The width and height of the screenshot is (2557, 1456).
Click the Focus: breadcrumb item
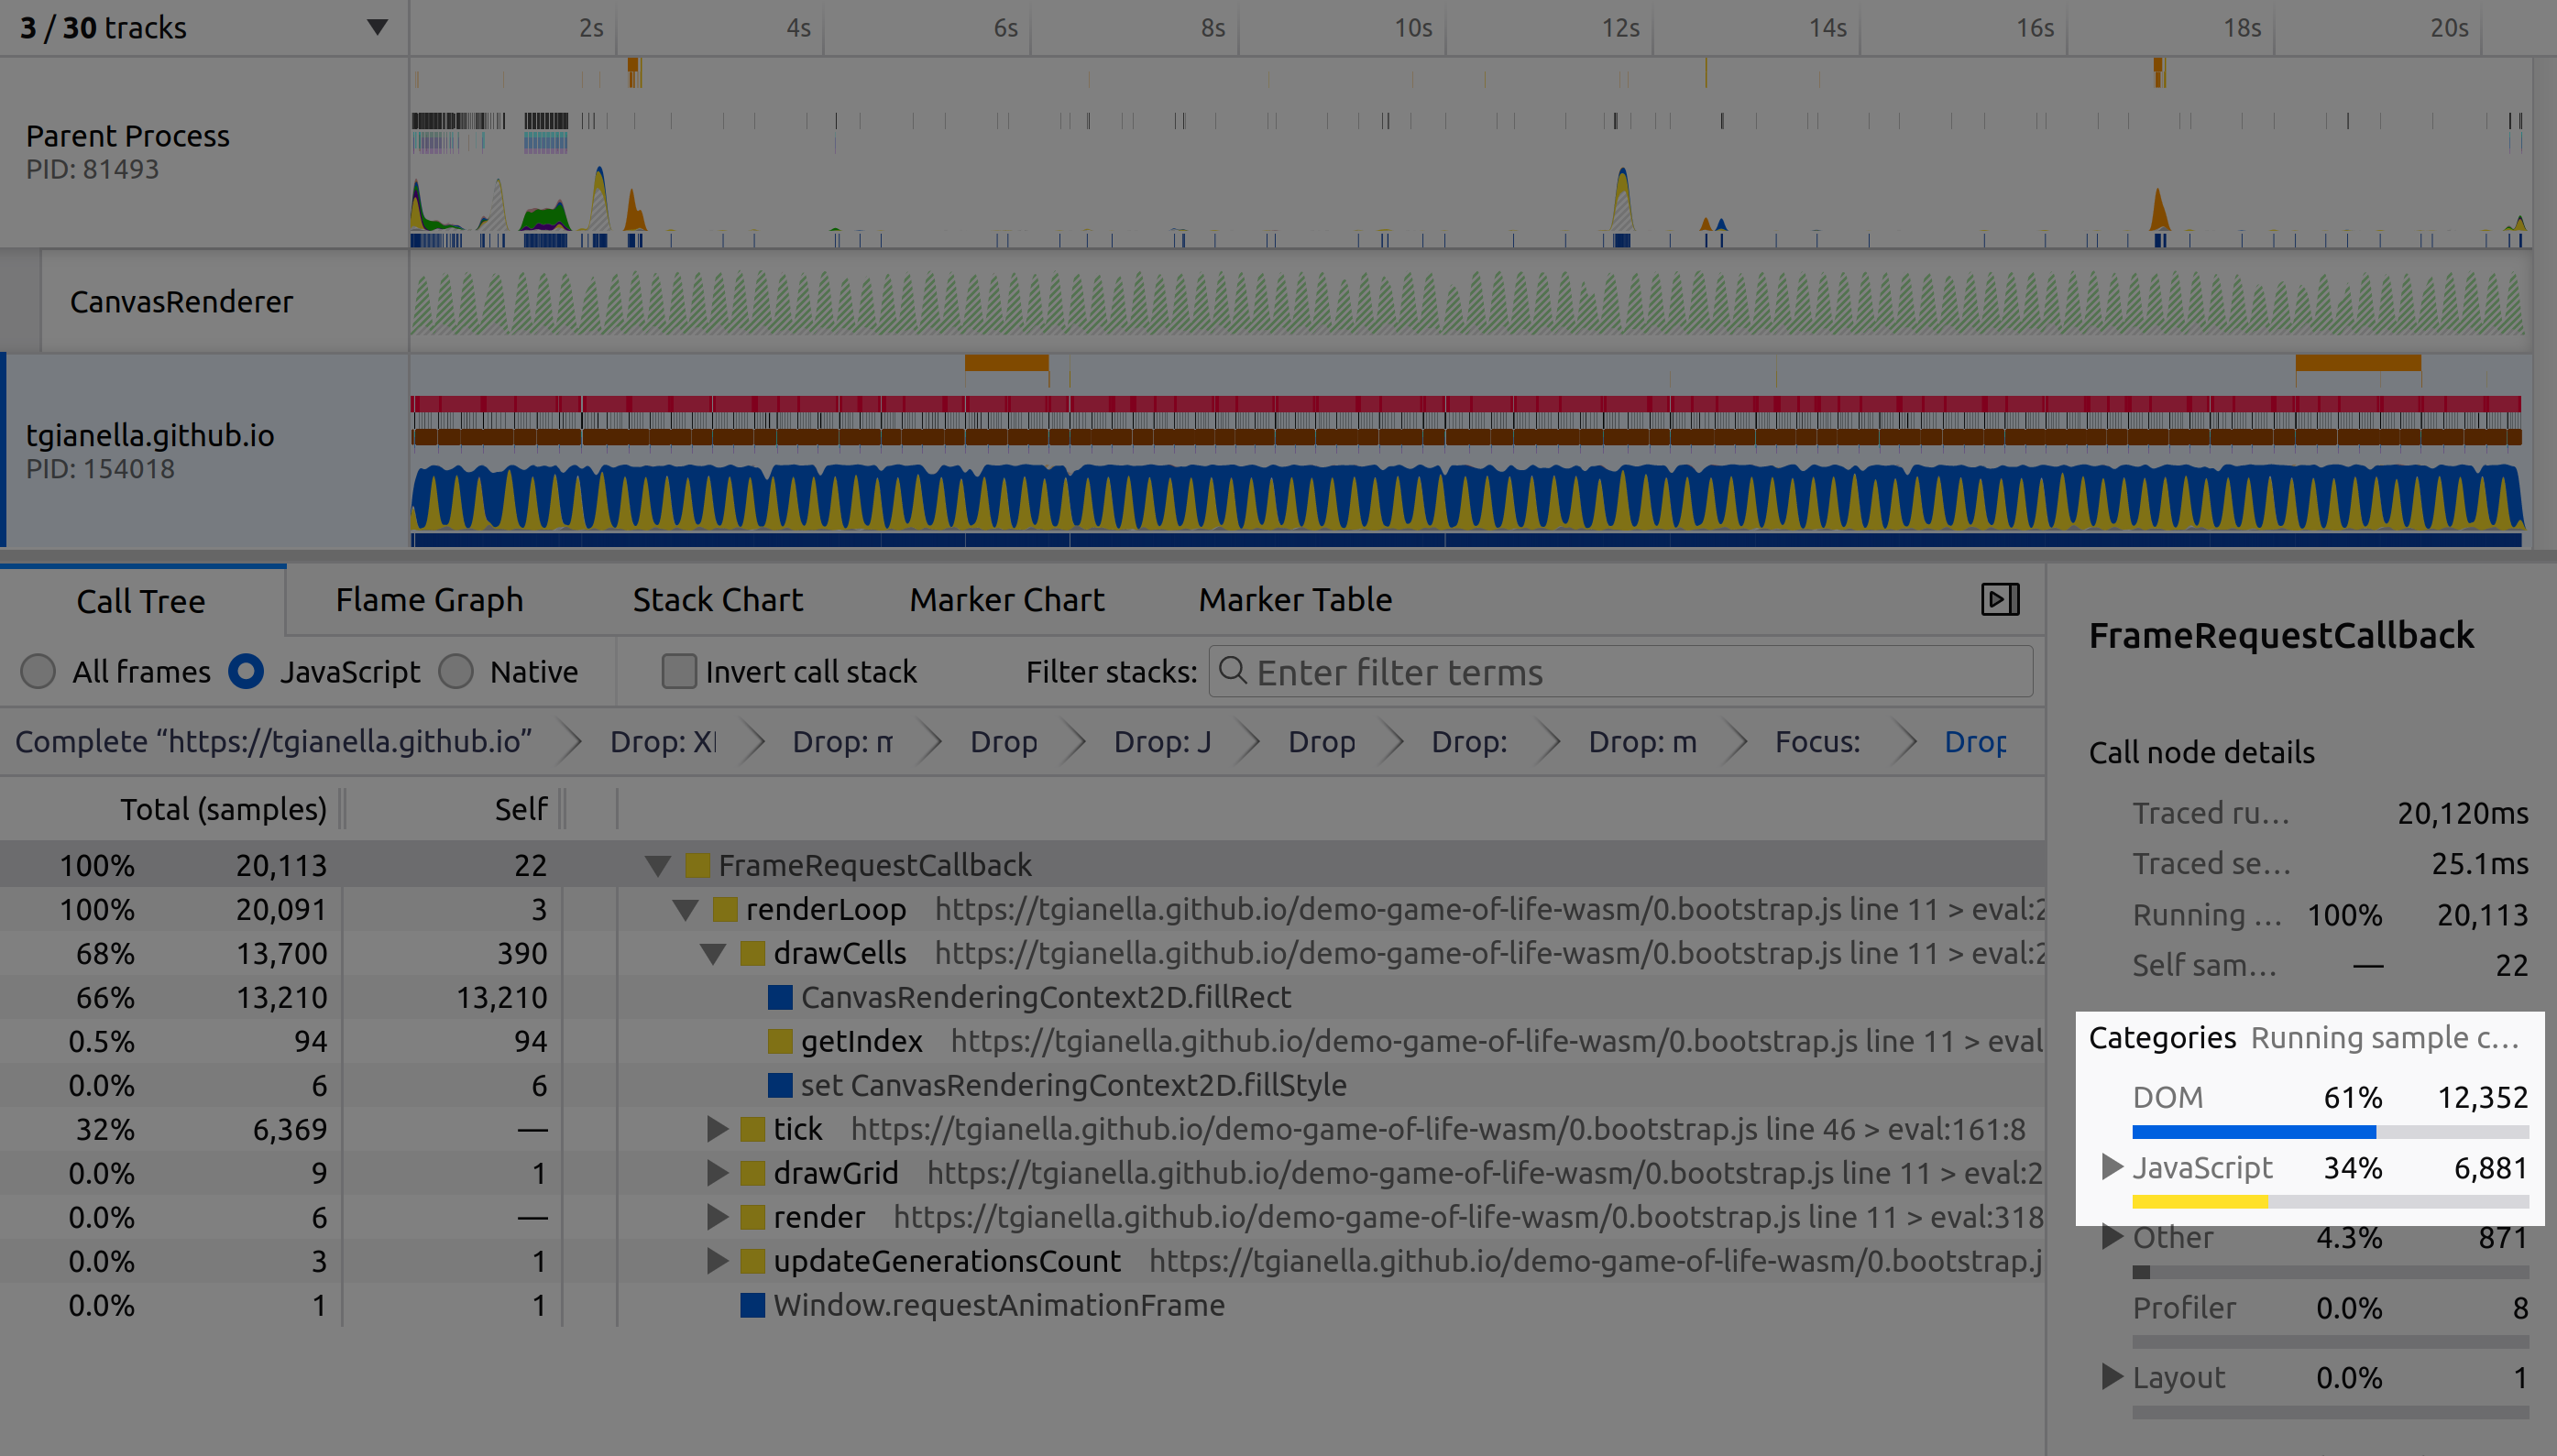tap(1816, 741)
